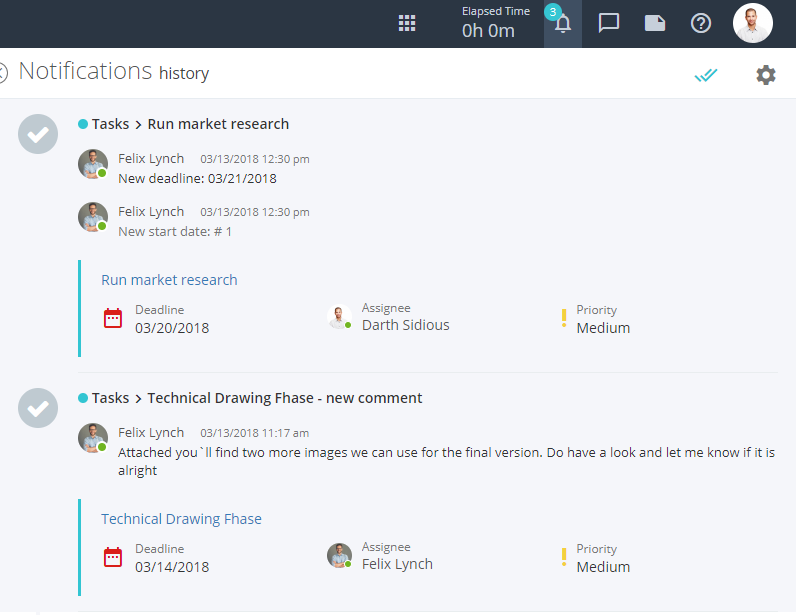
Task: Open the apps grid menu
Action: tap(407, 23)
